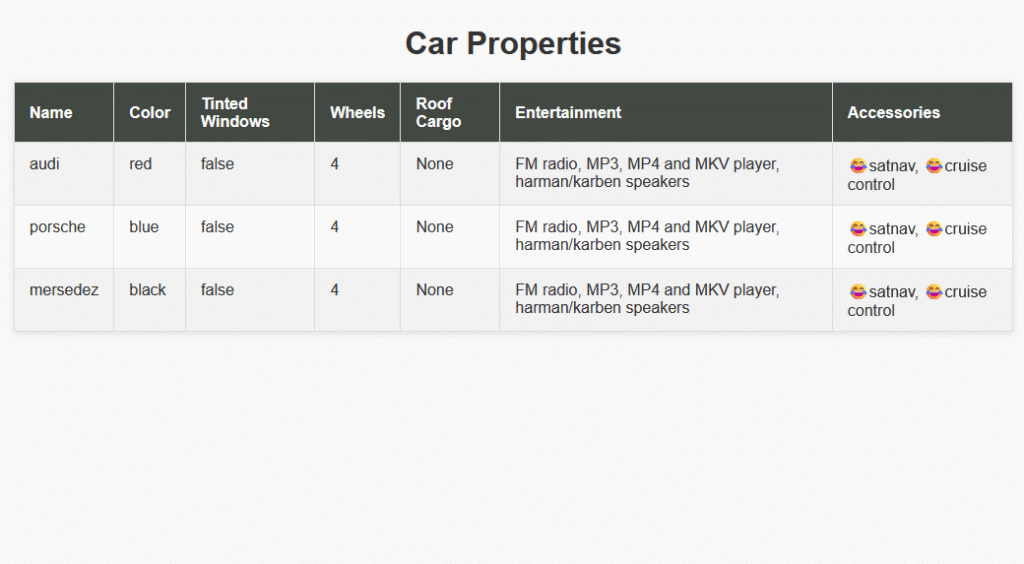Image resolution: width=1024 pixels, height=564 pixels.
Task: Click the satnav emoji in the mersedez row
Action: 858,292
